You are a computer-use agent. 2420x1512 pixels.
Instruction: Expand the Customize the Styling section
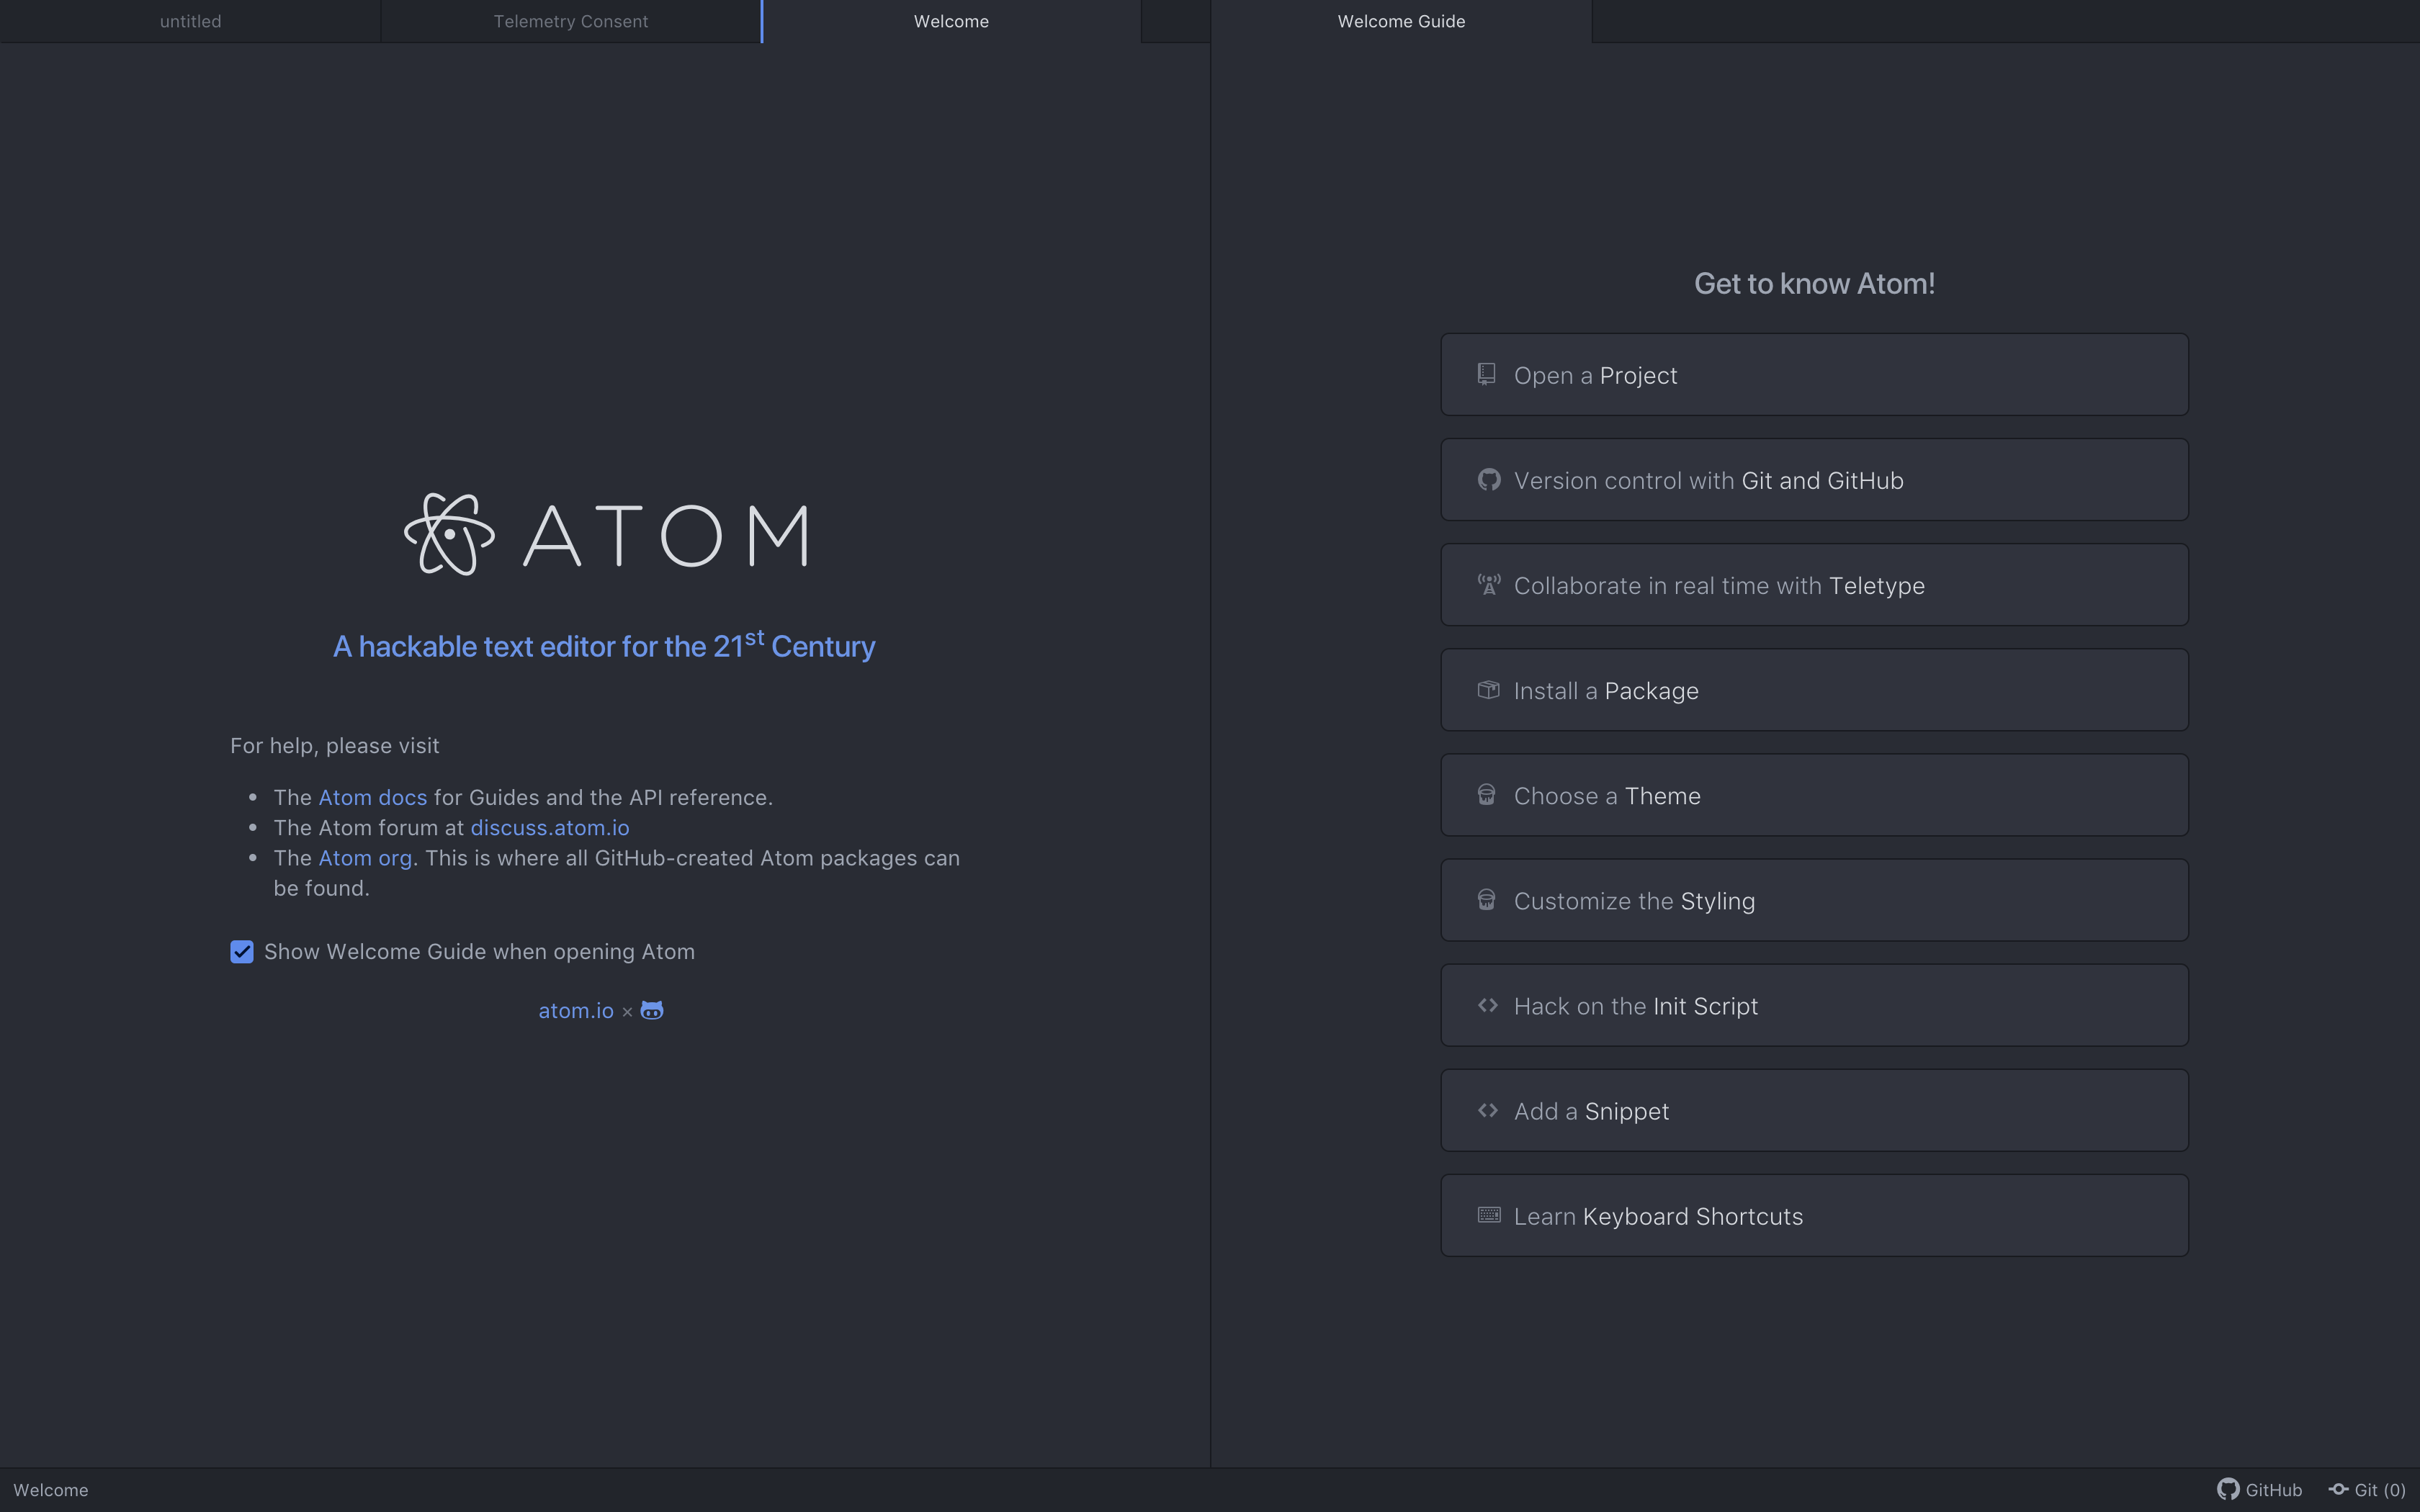click(1813, 900)
